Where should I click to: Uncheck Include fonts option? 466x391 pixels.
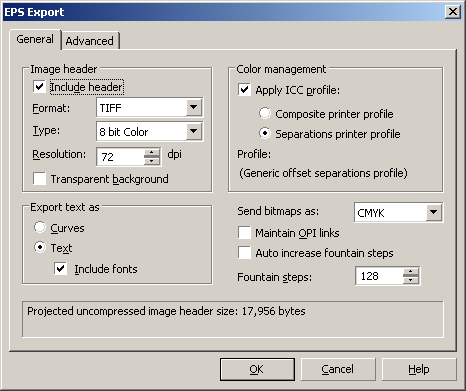click(60, 269)
